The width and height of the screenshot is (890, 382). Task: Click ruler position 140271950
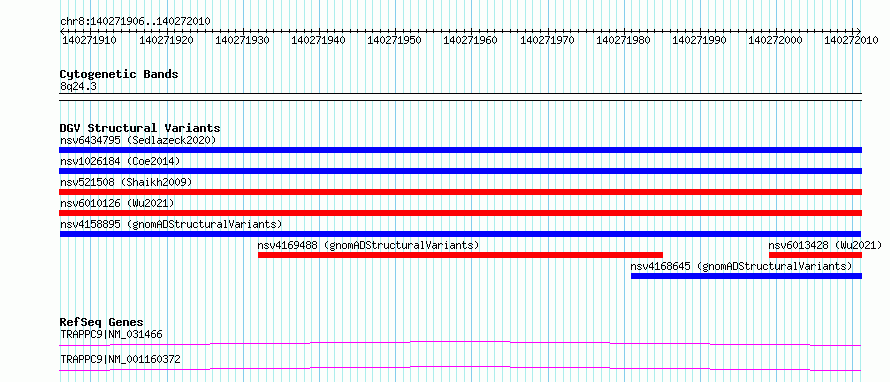click(x=394, y=40)
